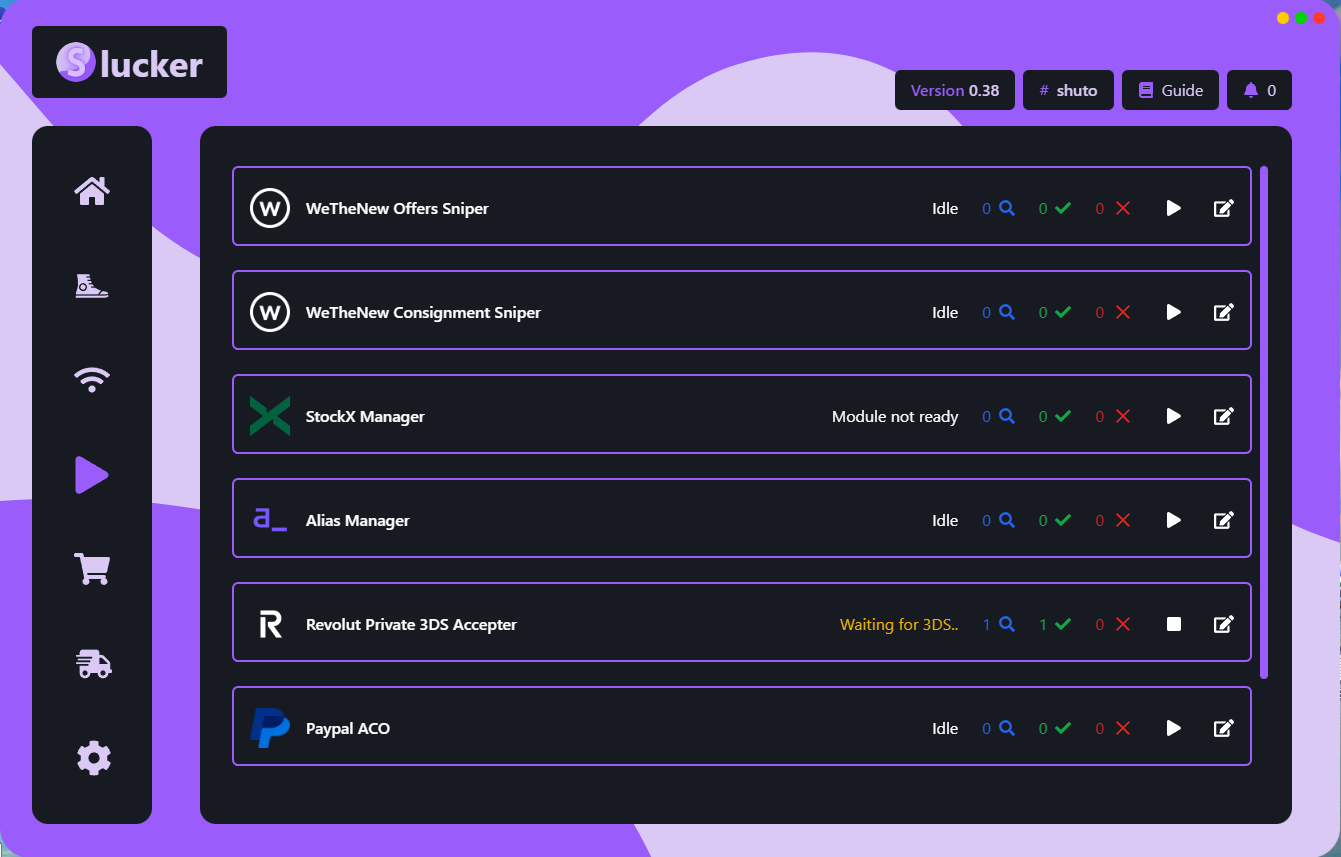Open the sneaker page in sidebar
The width and height of the screenshot is (1341, 857).
click(92, 286)
